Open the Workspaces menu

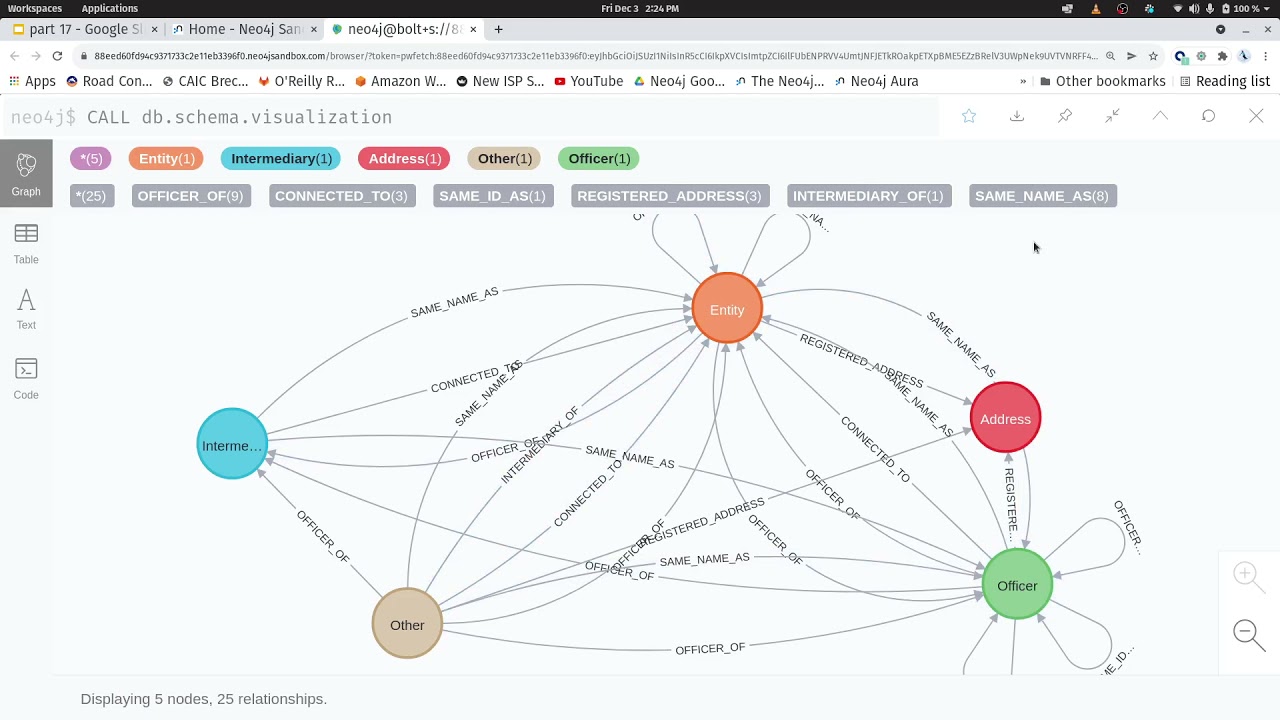click(x=35, y=8)
